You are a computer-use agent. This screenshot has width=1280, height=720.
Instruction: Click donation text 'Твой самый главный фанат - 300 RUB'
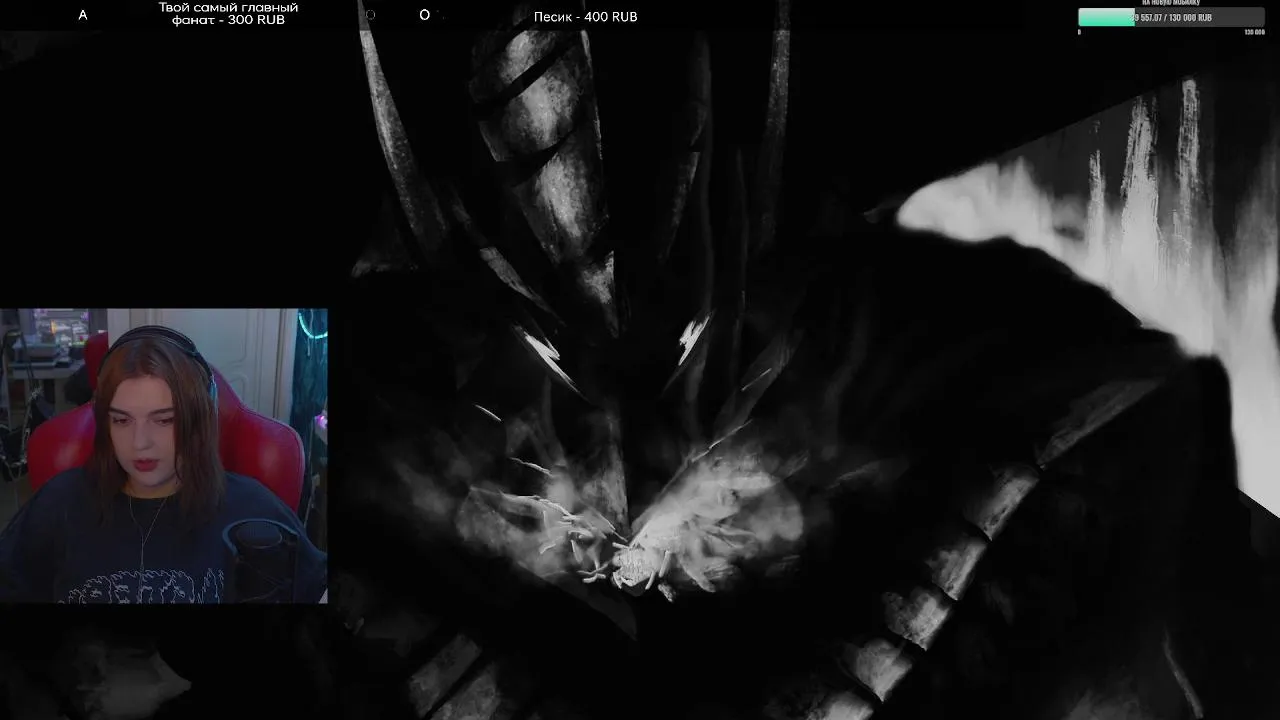point(228,14)
